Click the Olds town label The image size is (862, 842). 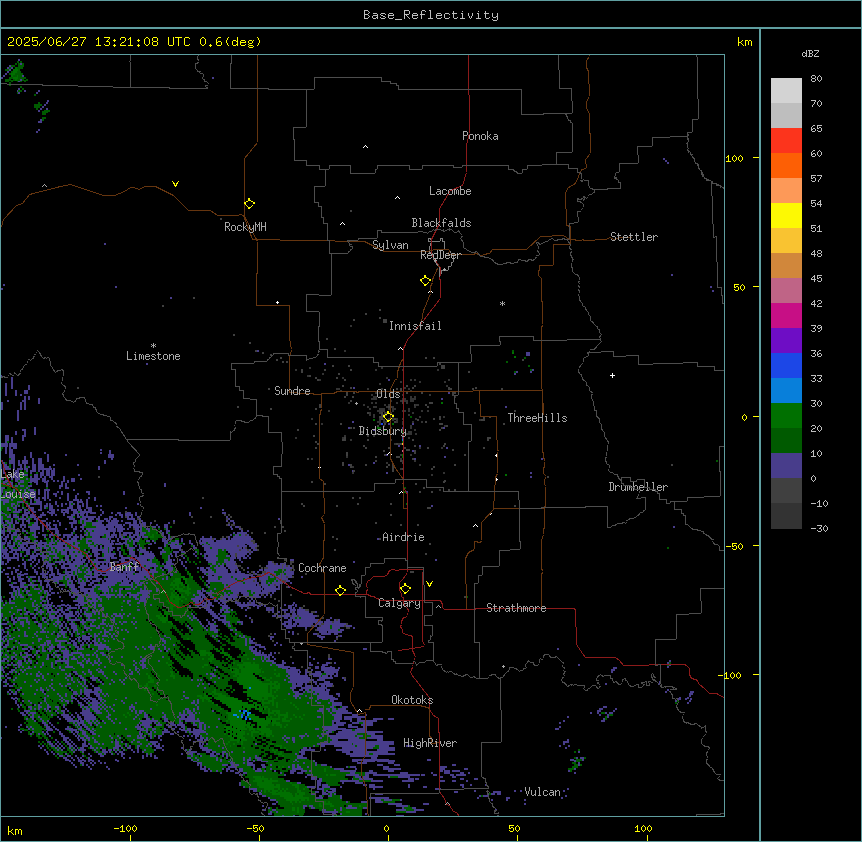pos(388,394)
